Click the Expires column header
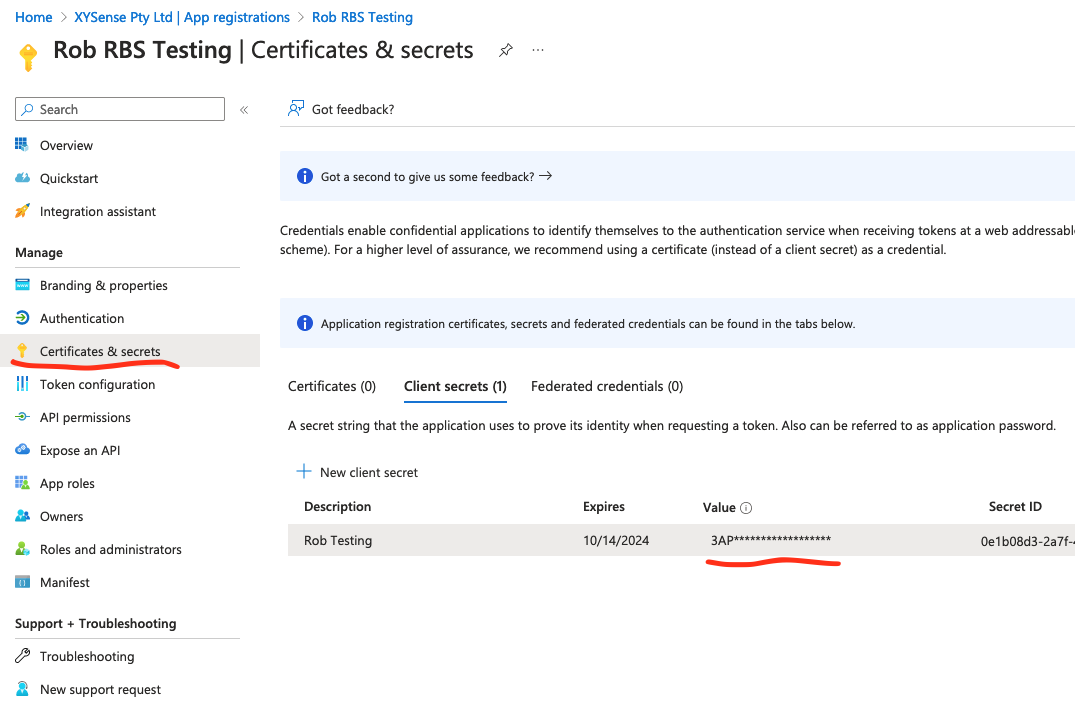This screenshot has height=719, width=1075. pos(603,507)
